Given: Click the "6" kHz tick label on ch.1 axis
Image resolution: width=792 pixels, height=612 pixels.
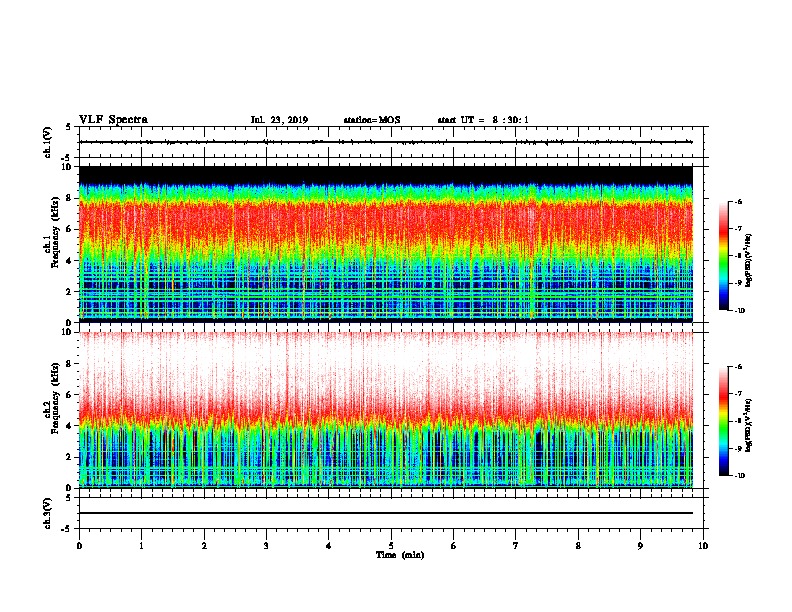Looking at the screenshot, I should coord(69,229).
